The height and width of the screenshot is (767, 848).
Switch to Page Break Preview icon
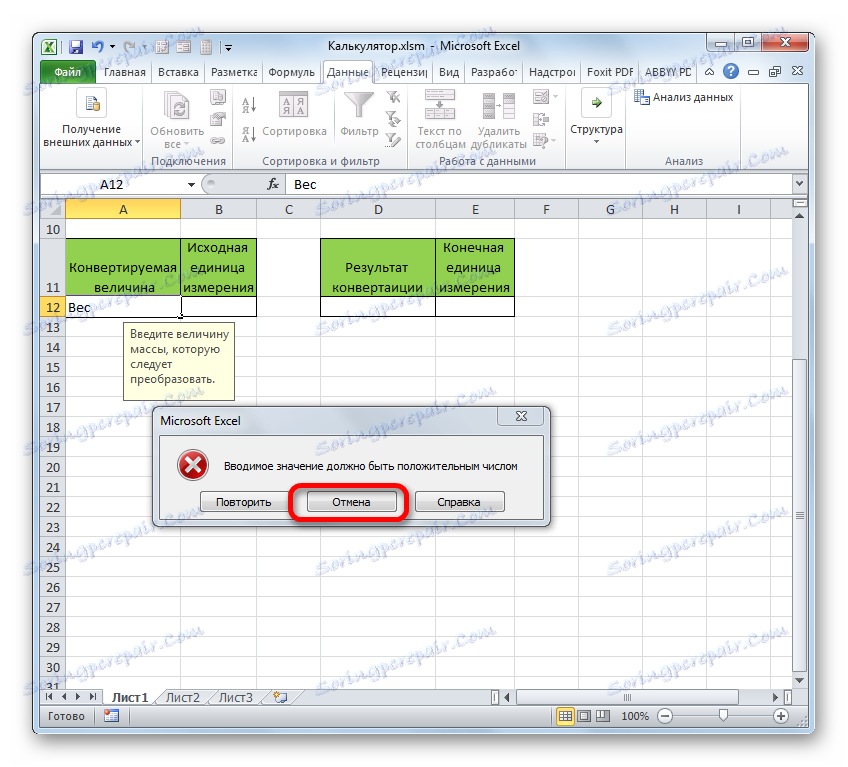pos(602,717)
